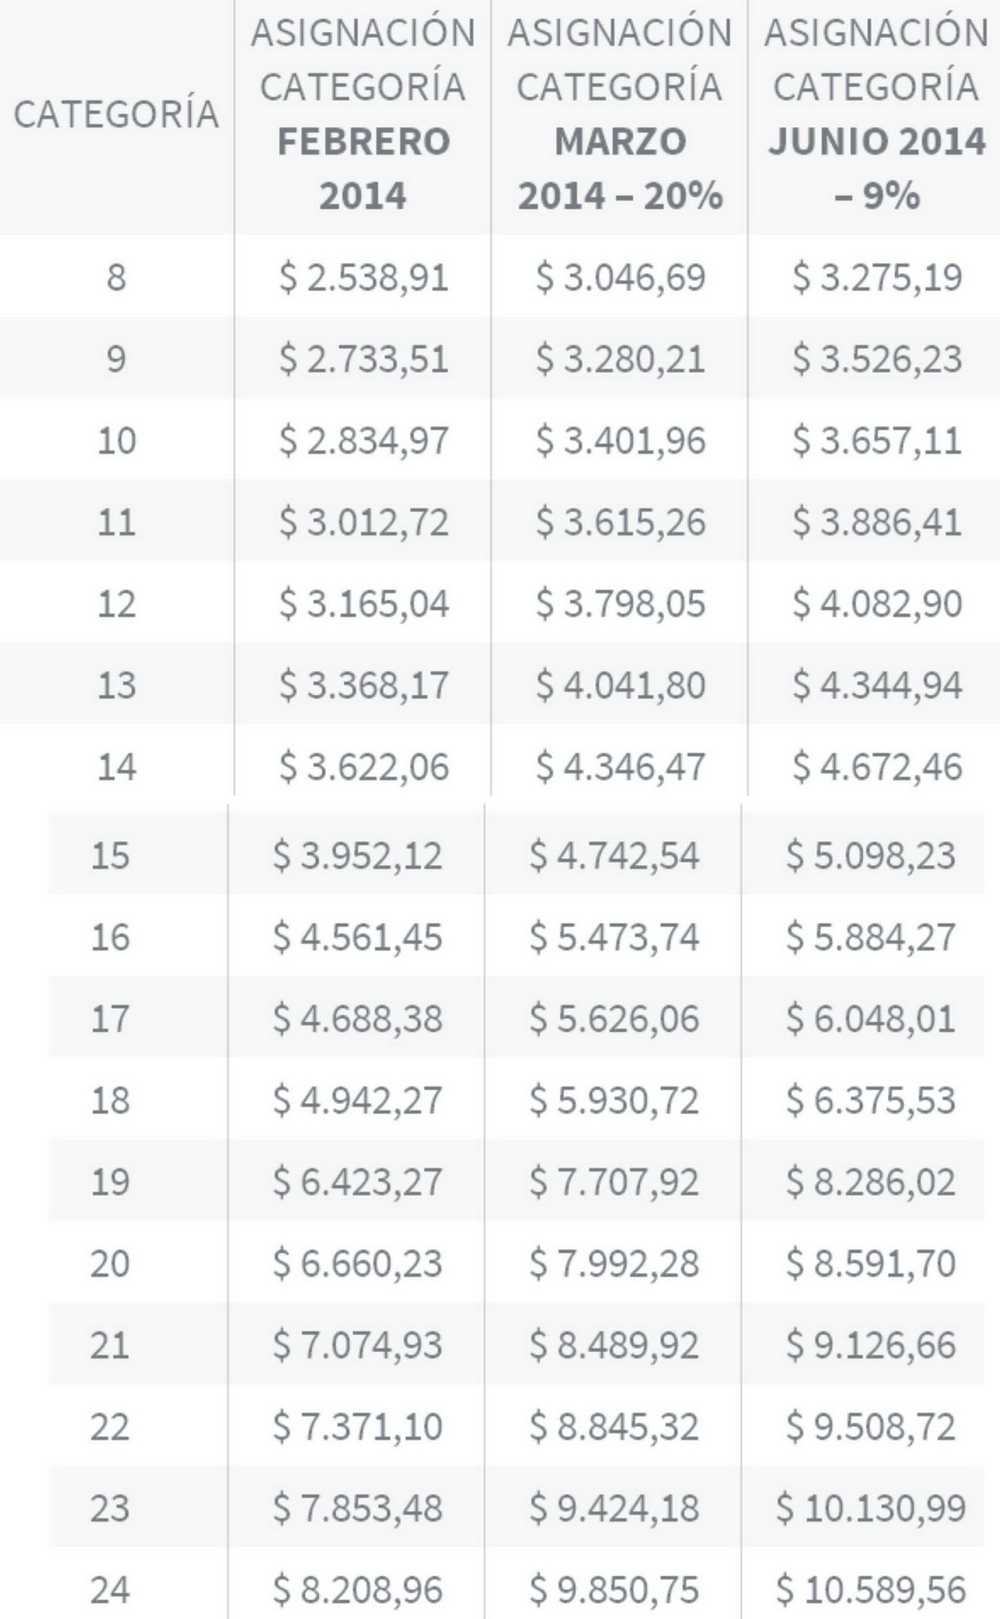Click the $ 10.130,99 cell
Screen dimensions: 1000x1619
(x=870, y=1507)
